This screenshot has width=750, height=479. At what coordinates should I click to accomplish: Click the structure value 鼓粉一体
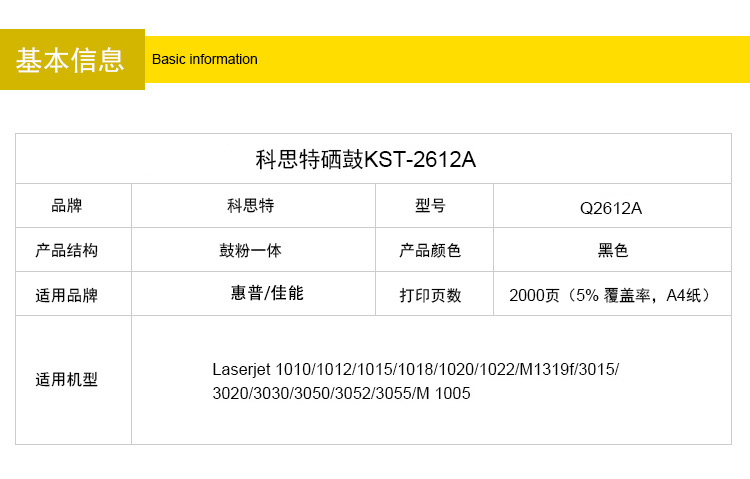pos(251,250)
